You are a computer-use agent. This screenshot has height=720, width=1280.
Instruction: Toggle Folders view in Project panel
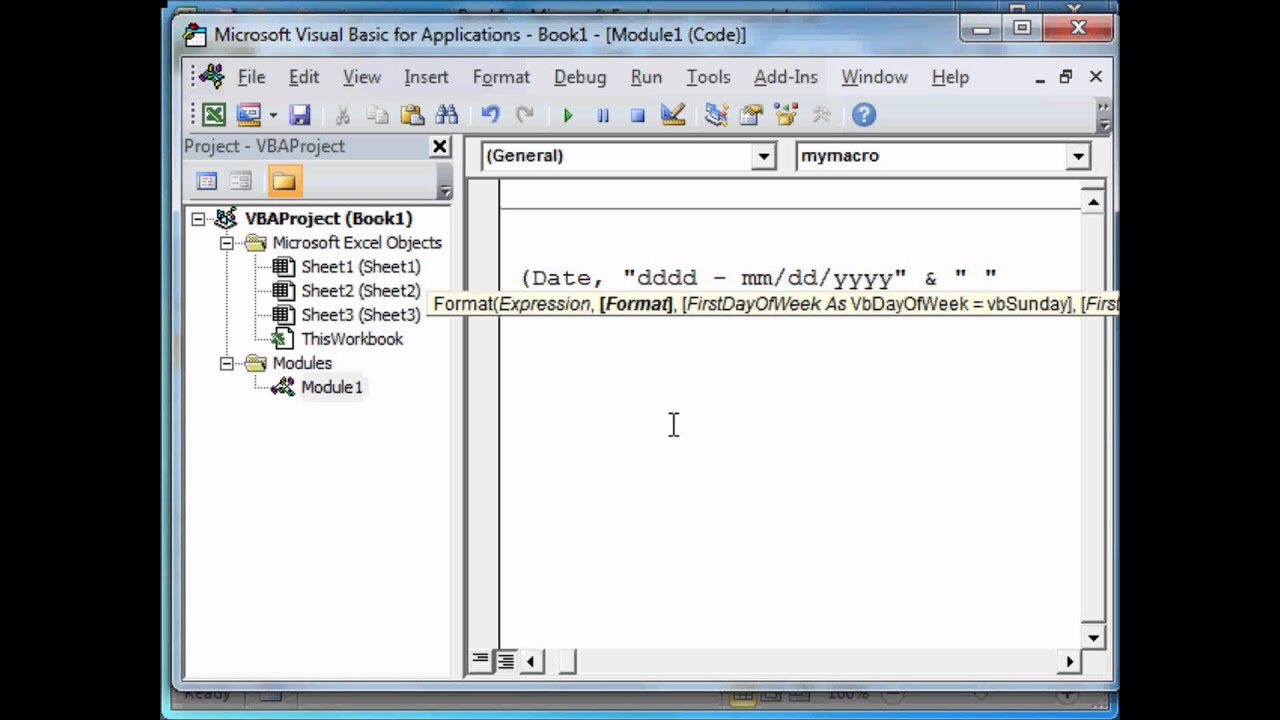[284, 181]
